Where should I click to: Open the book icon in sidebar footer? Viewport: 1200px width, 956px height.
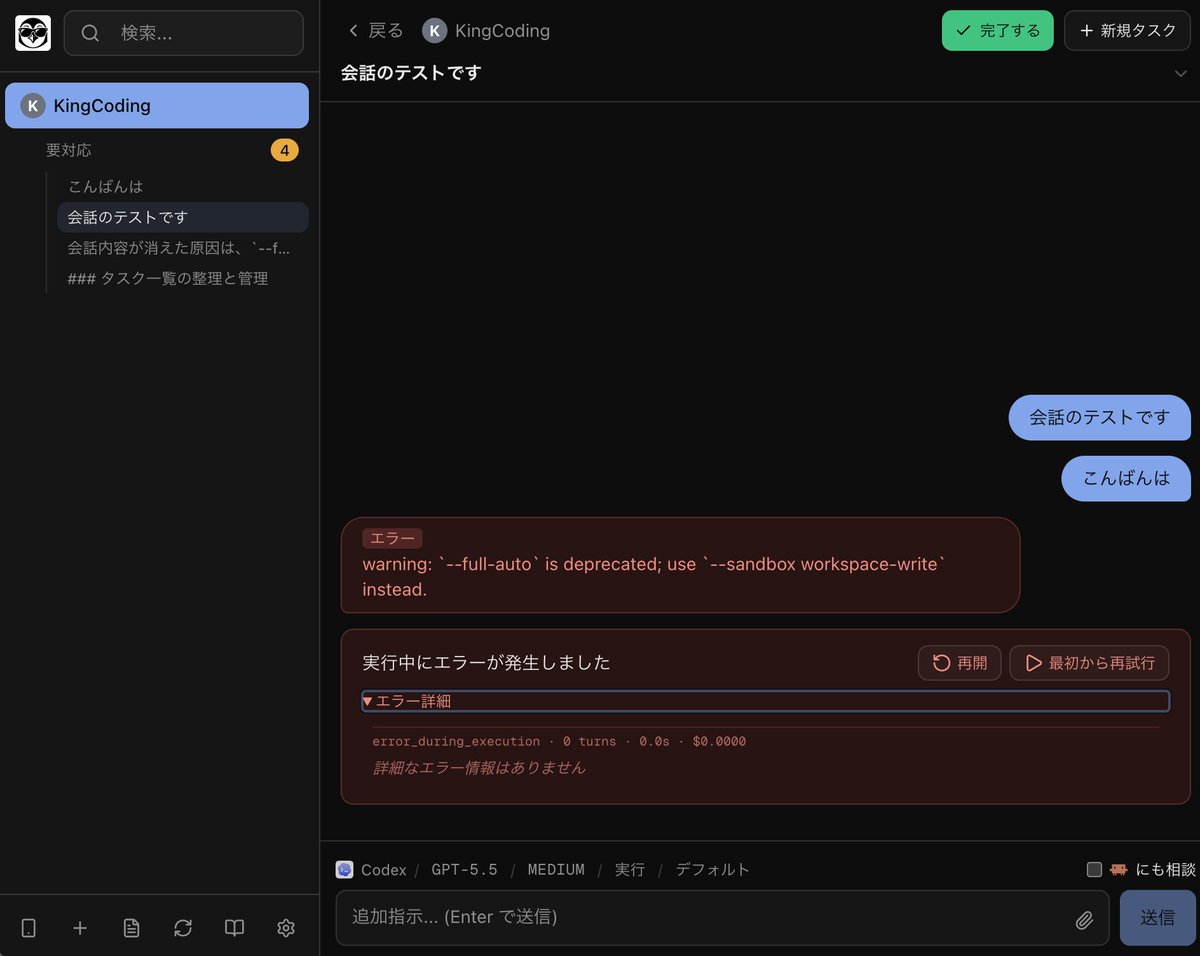pyautogui.click(x=234, y=928)
